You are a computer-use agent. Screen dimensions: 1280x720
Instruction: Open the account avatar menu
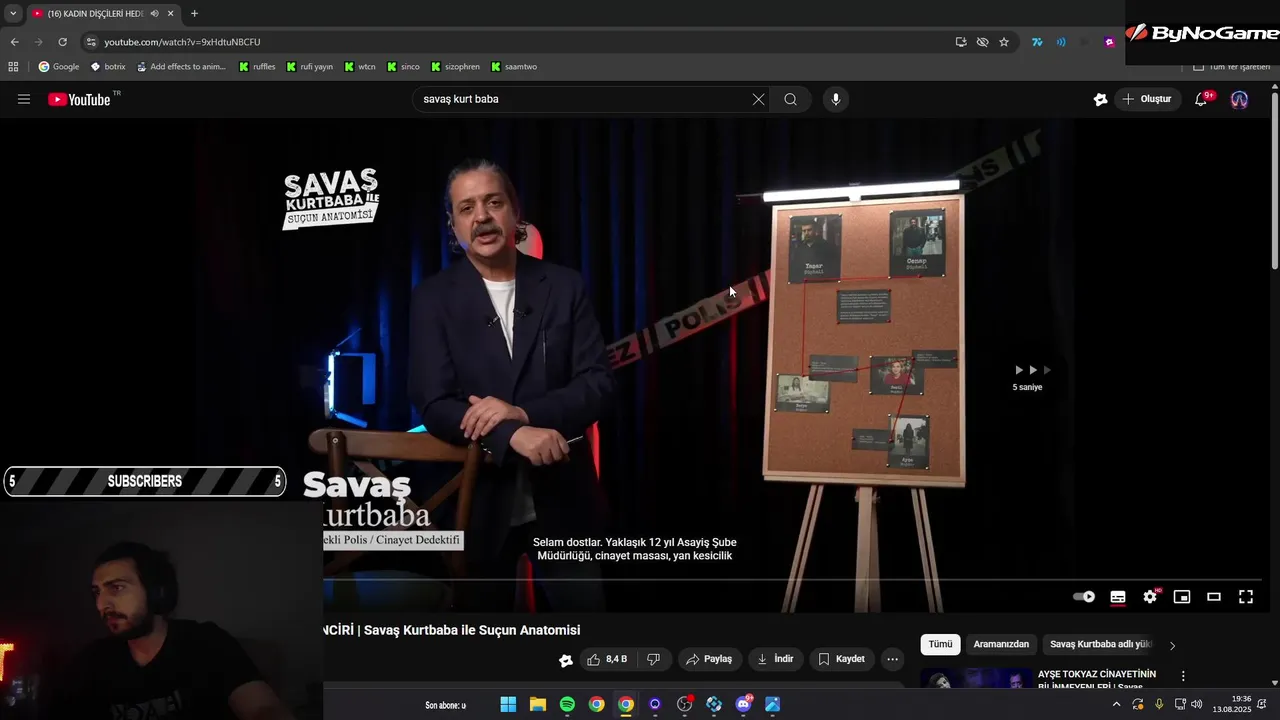(x=1239, y=99)
